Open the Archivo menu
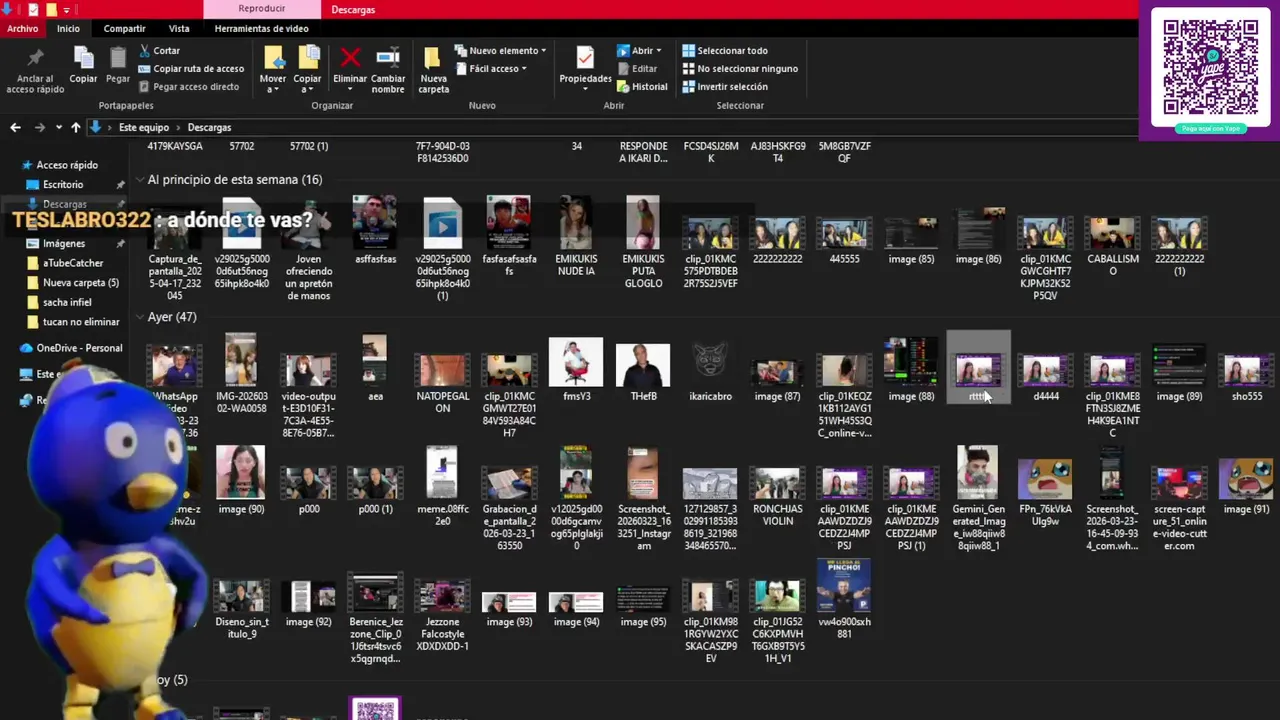The image size is (1280, 720). (x=22, y=28)
